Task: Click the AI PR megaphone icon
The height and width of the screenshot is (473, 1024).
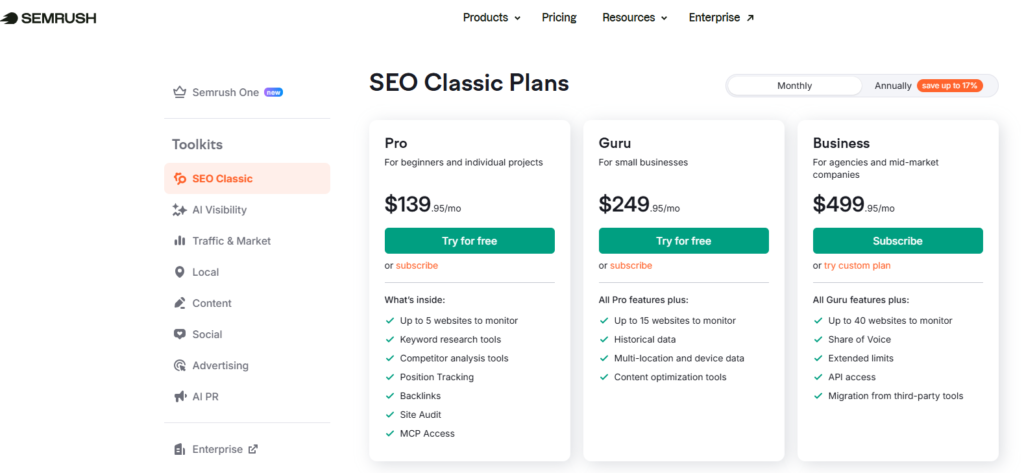Action: pyautogui.click(x=180, y=397)
